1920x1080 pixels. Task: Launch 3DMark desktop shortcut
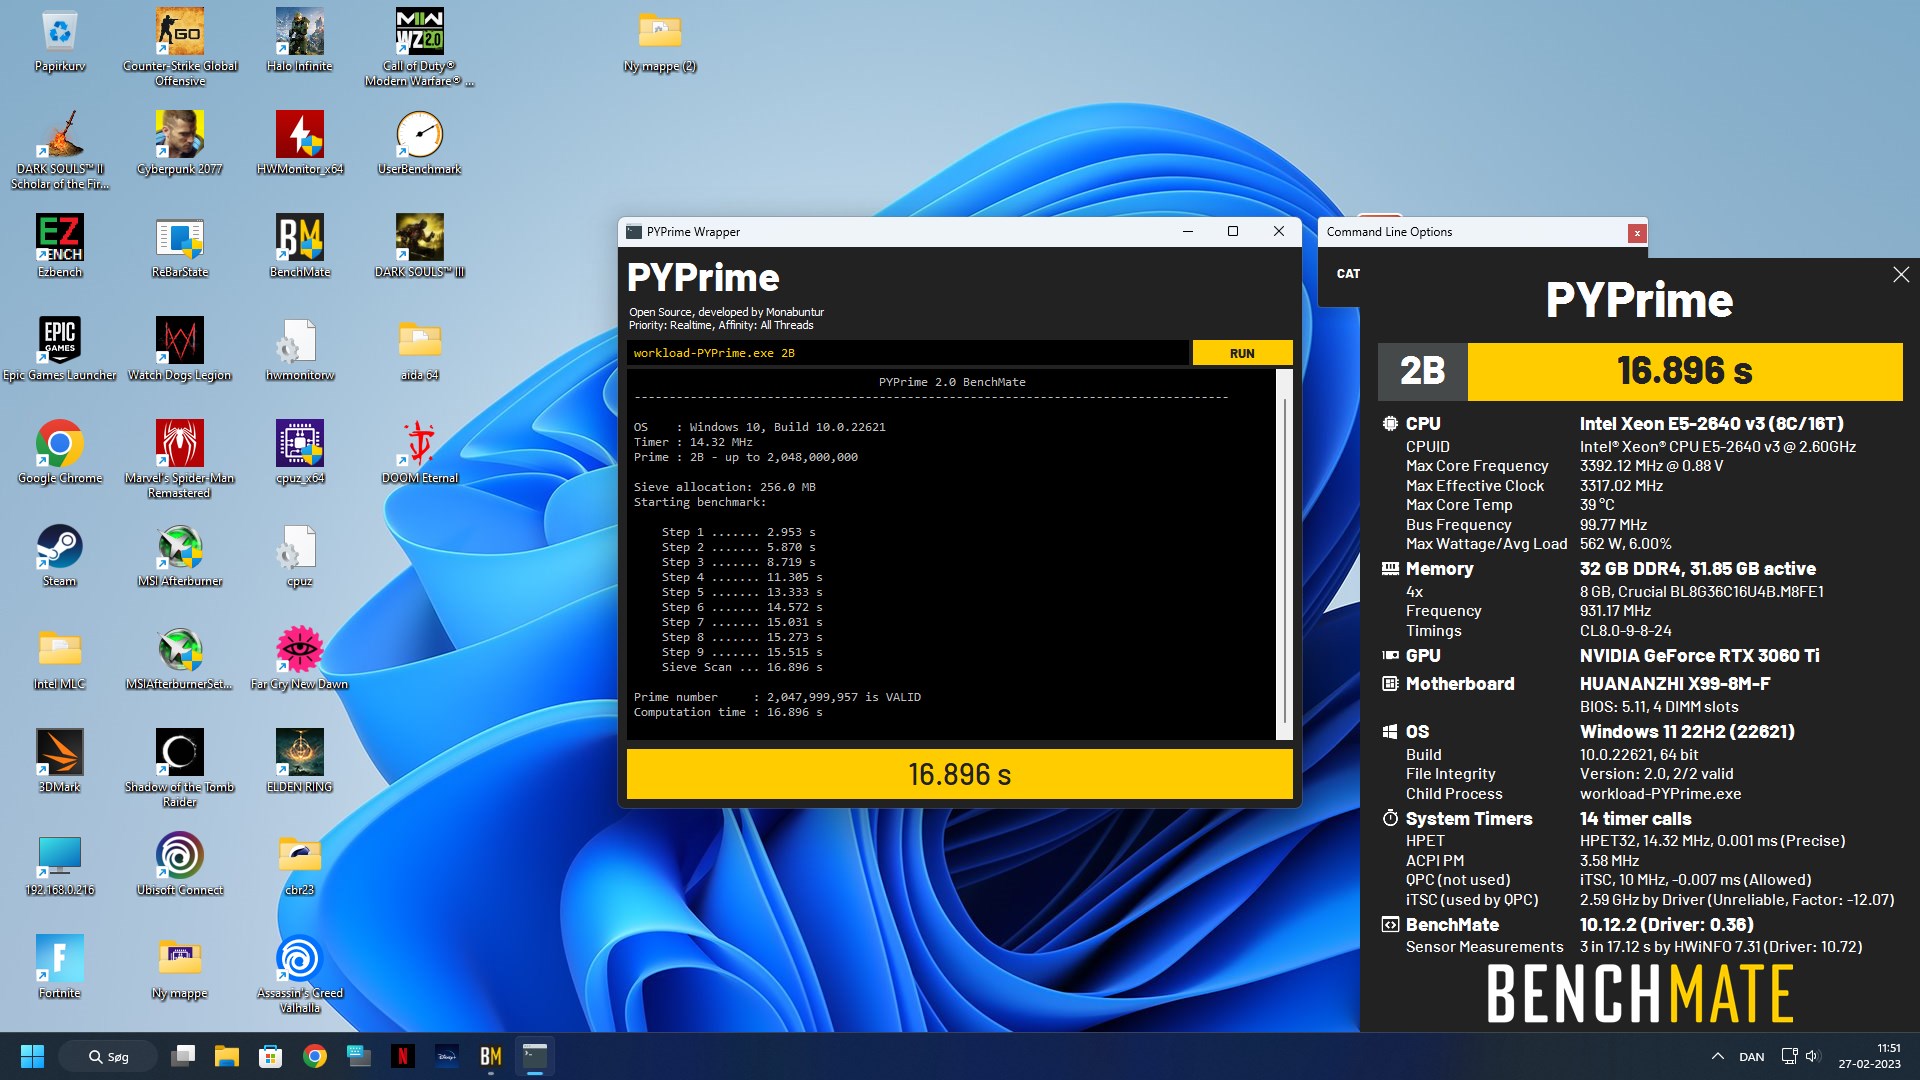[x=60, y=761]
